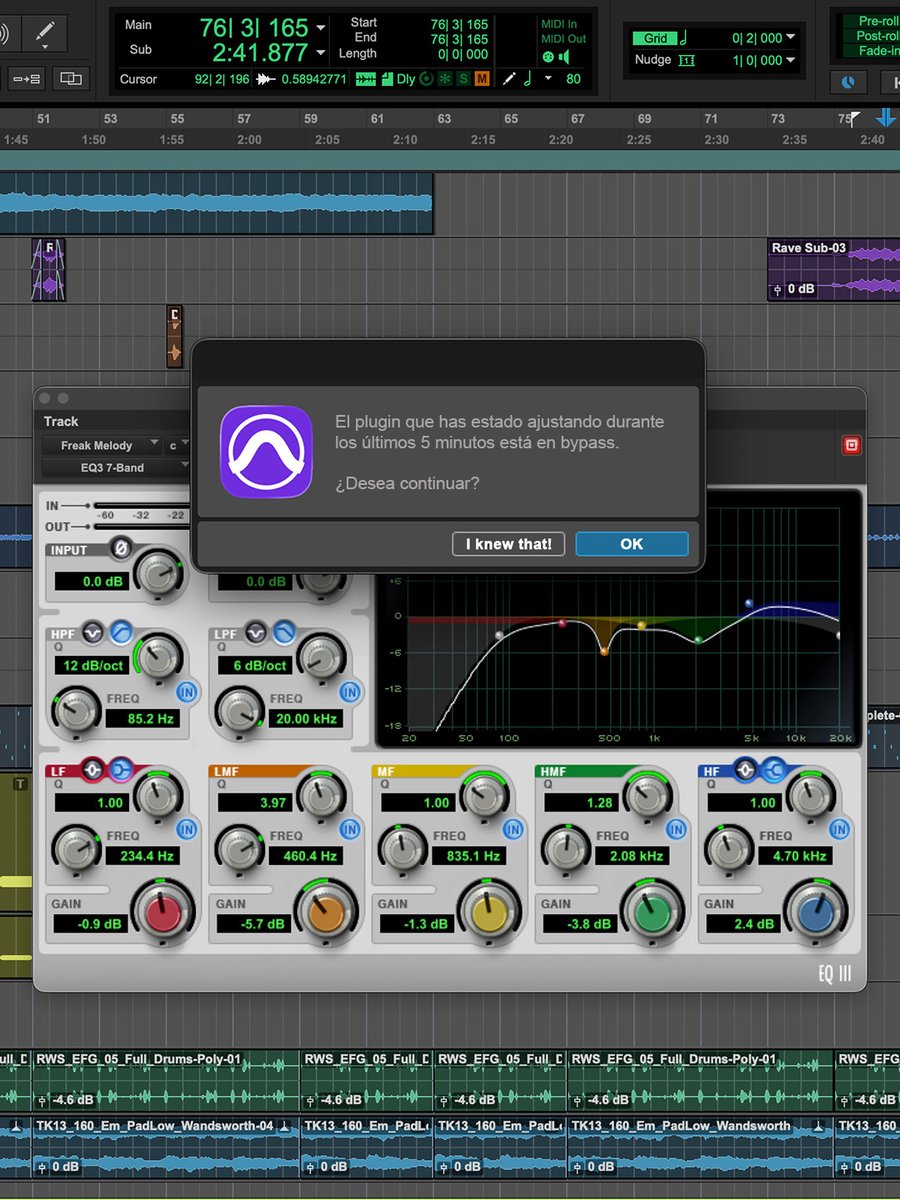Viewport: 900px width, 1200px height.
Task: Select the HF peak filter type icon
Action: (746, 769)
